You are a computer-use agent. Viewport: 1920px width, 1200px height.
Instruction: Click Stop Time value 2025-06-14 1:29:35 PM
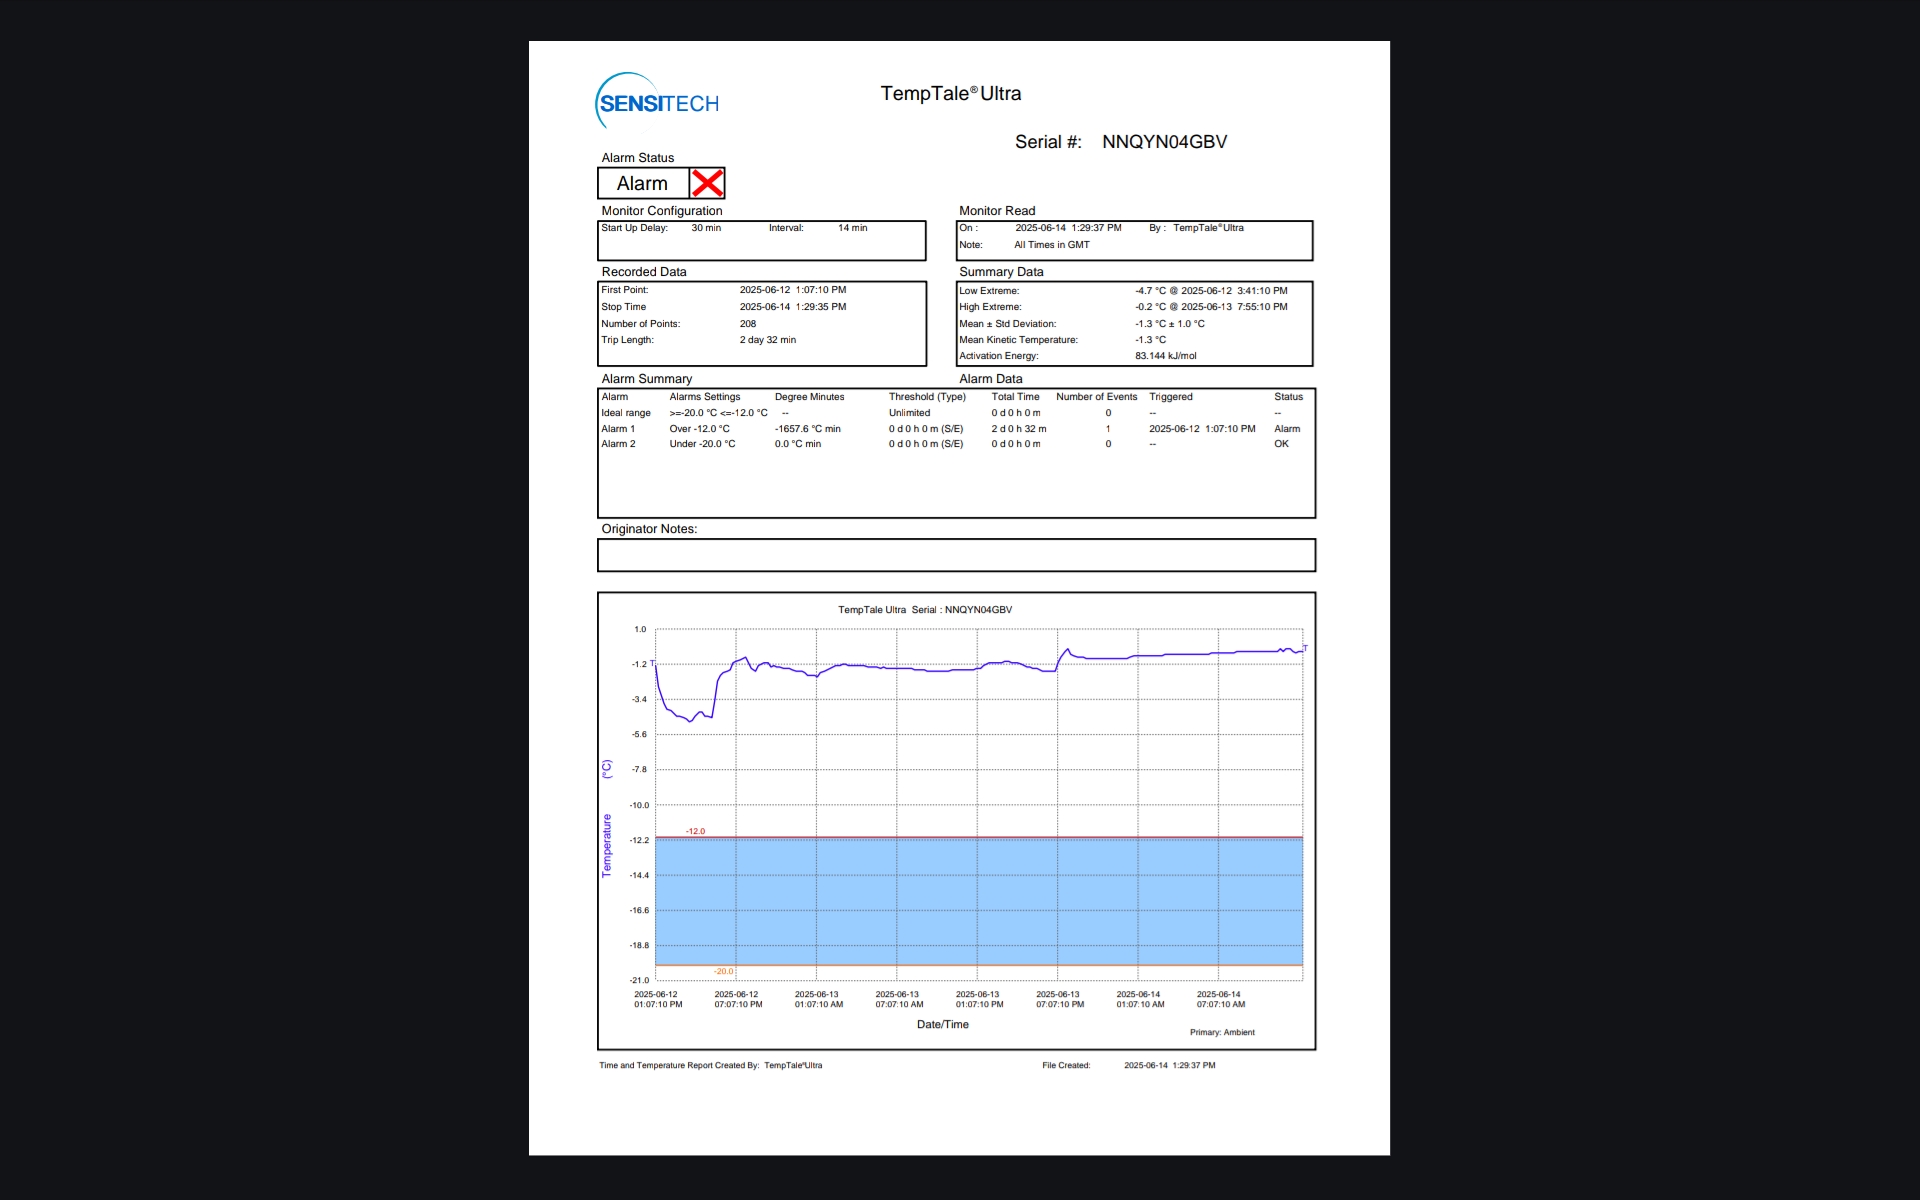(x=793, y=307)
